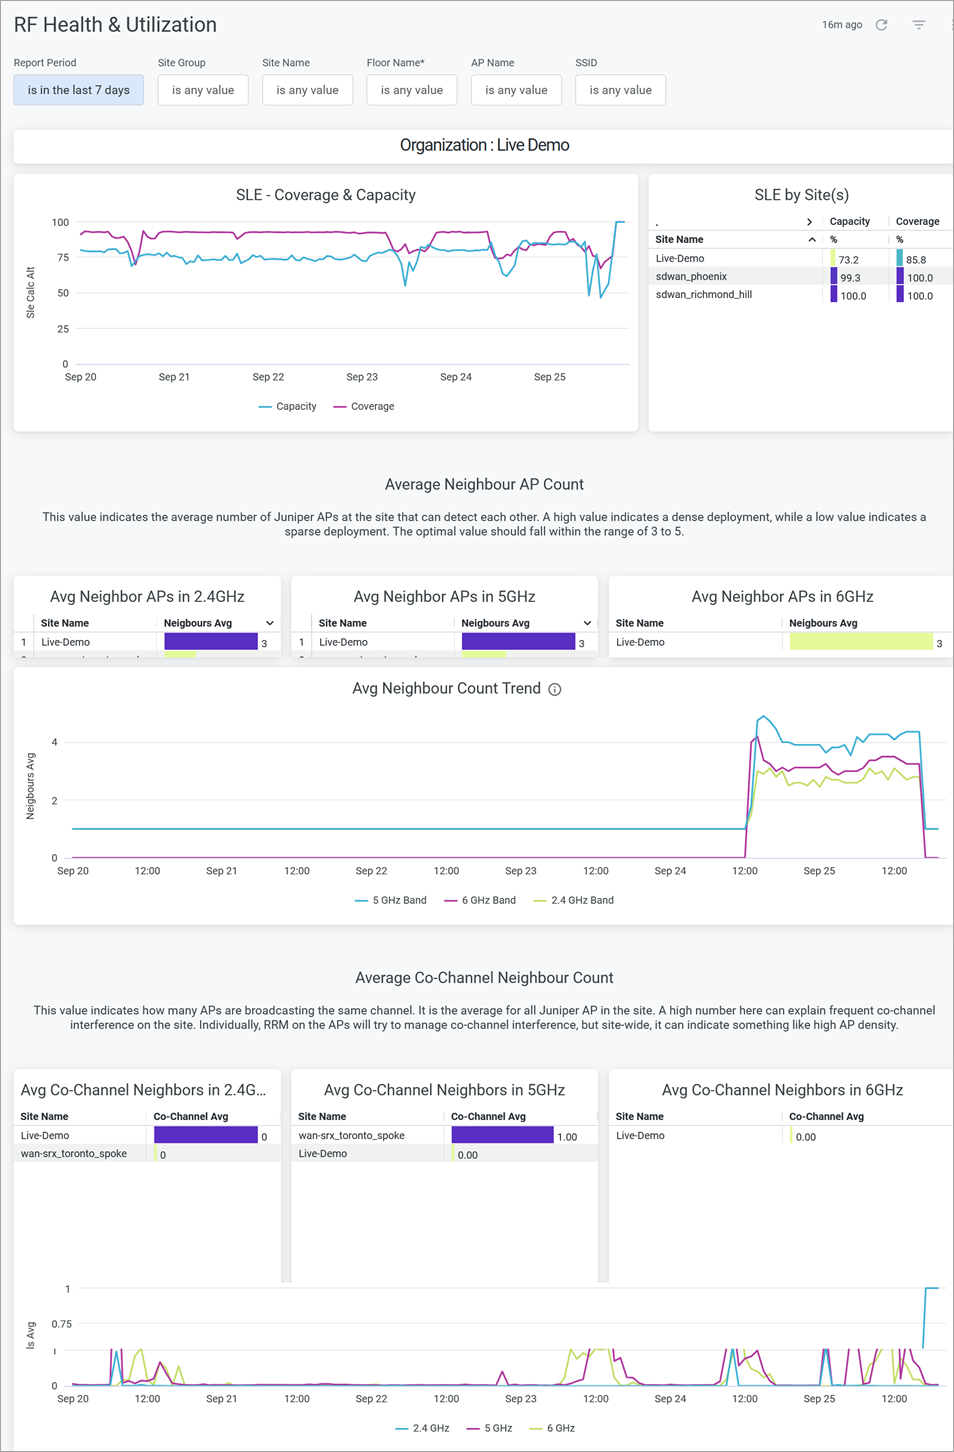Click purple Live-Demo bar in 2.4GHz neighbors table

[x=210, y=642]
